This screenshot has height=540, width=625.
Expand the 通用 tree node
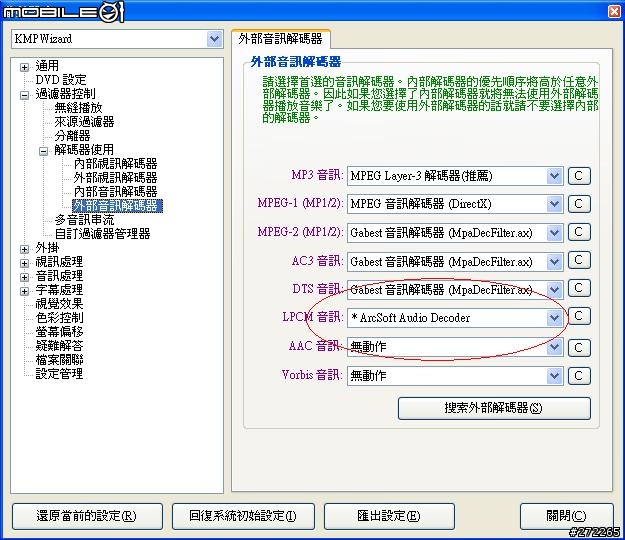pyautogui.click(x=24, y=67)
